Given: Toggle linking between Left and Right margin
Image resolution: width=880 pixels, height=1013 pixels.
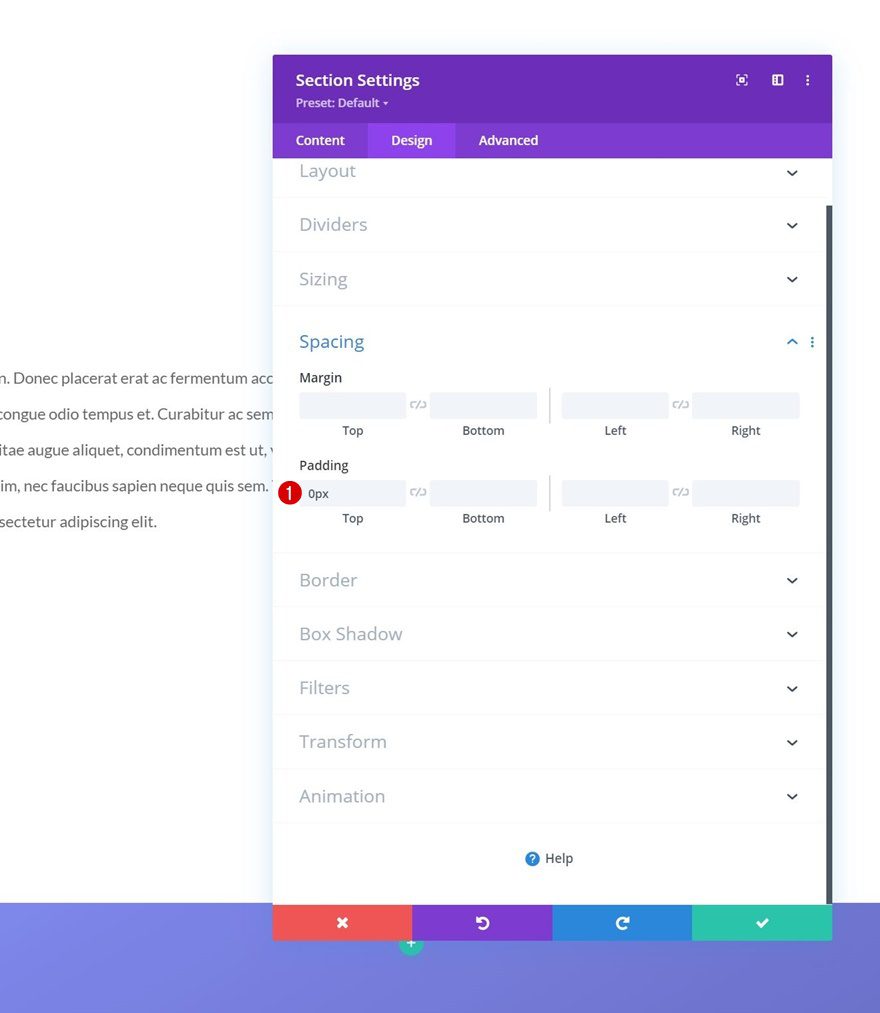Looking at the screenshot, I should (x=680, y=404).
